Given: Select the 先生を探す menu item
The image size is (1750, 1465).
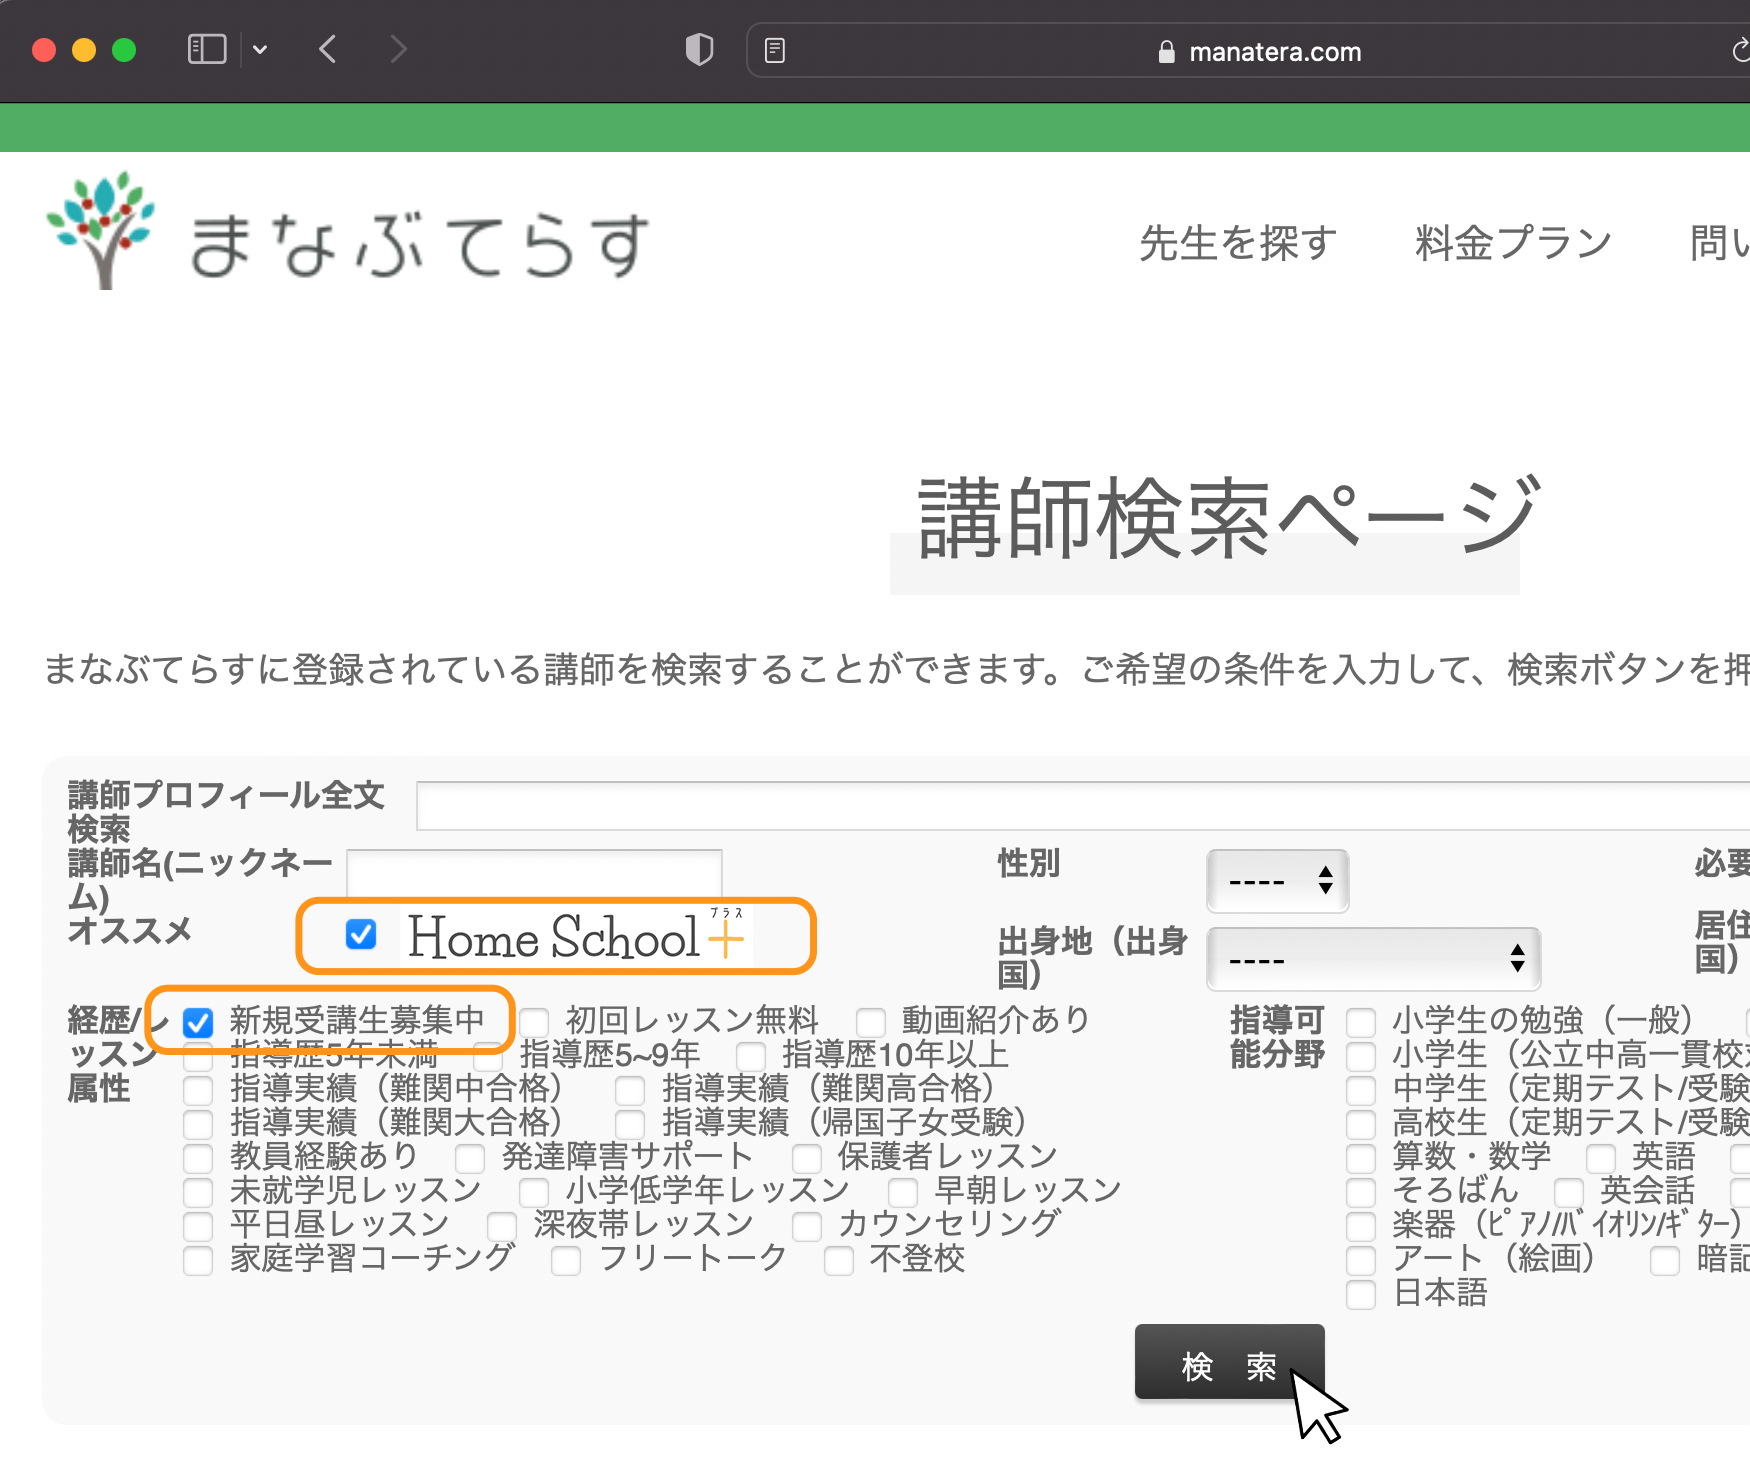Looking at the screenshot, I should (x=1239, y=242).
